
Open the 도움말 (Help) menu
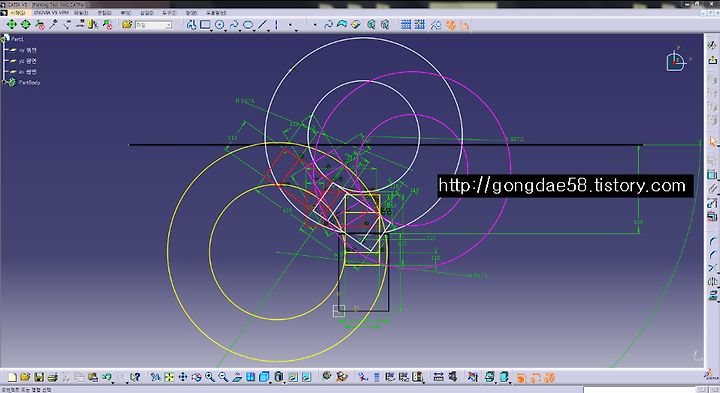215,13
